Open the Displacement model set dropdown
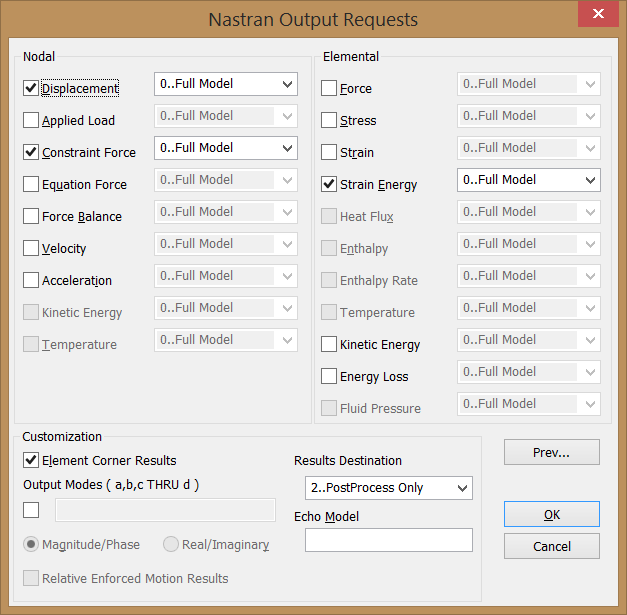627x615 pixels. pyautogui.click(x=226, y=84)
